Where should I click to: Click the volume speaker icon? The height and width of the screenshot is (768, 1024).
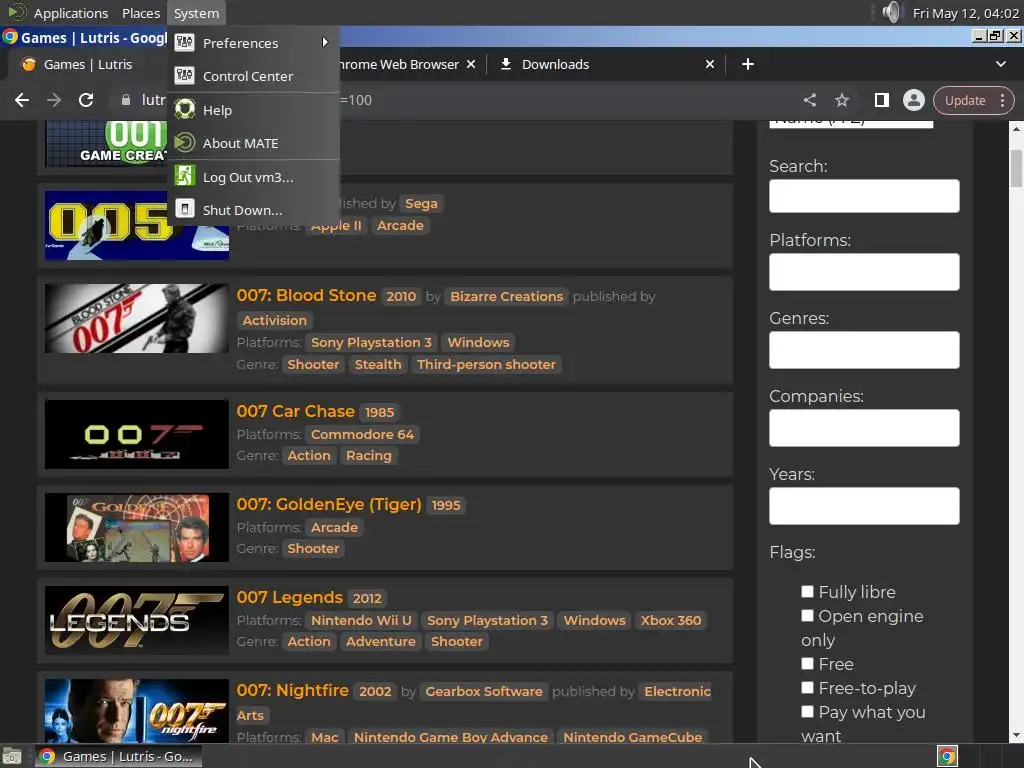pyautogui.click(x=891, y=12)
